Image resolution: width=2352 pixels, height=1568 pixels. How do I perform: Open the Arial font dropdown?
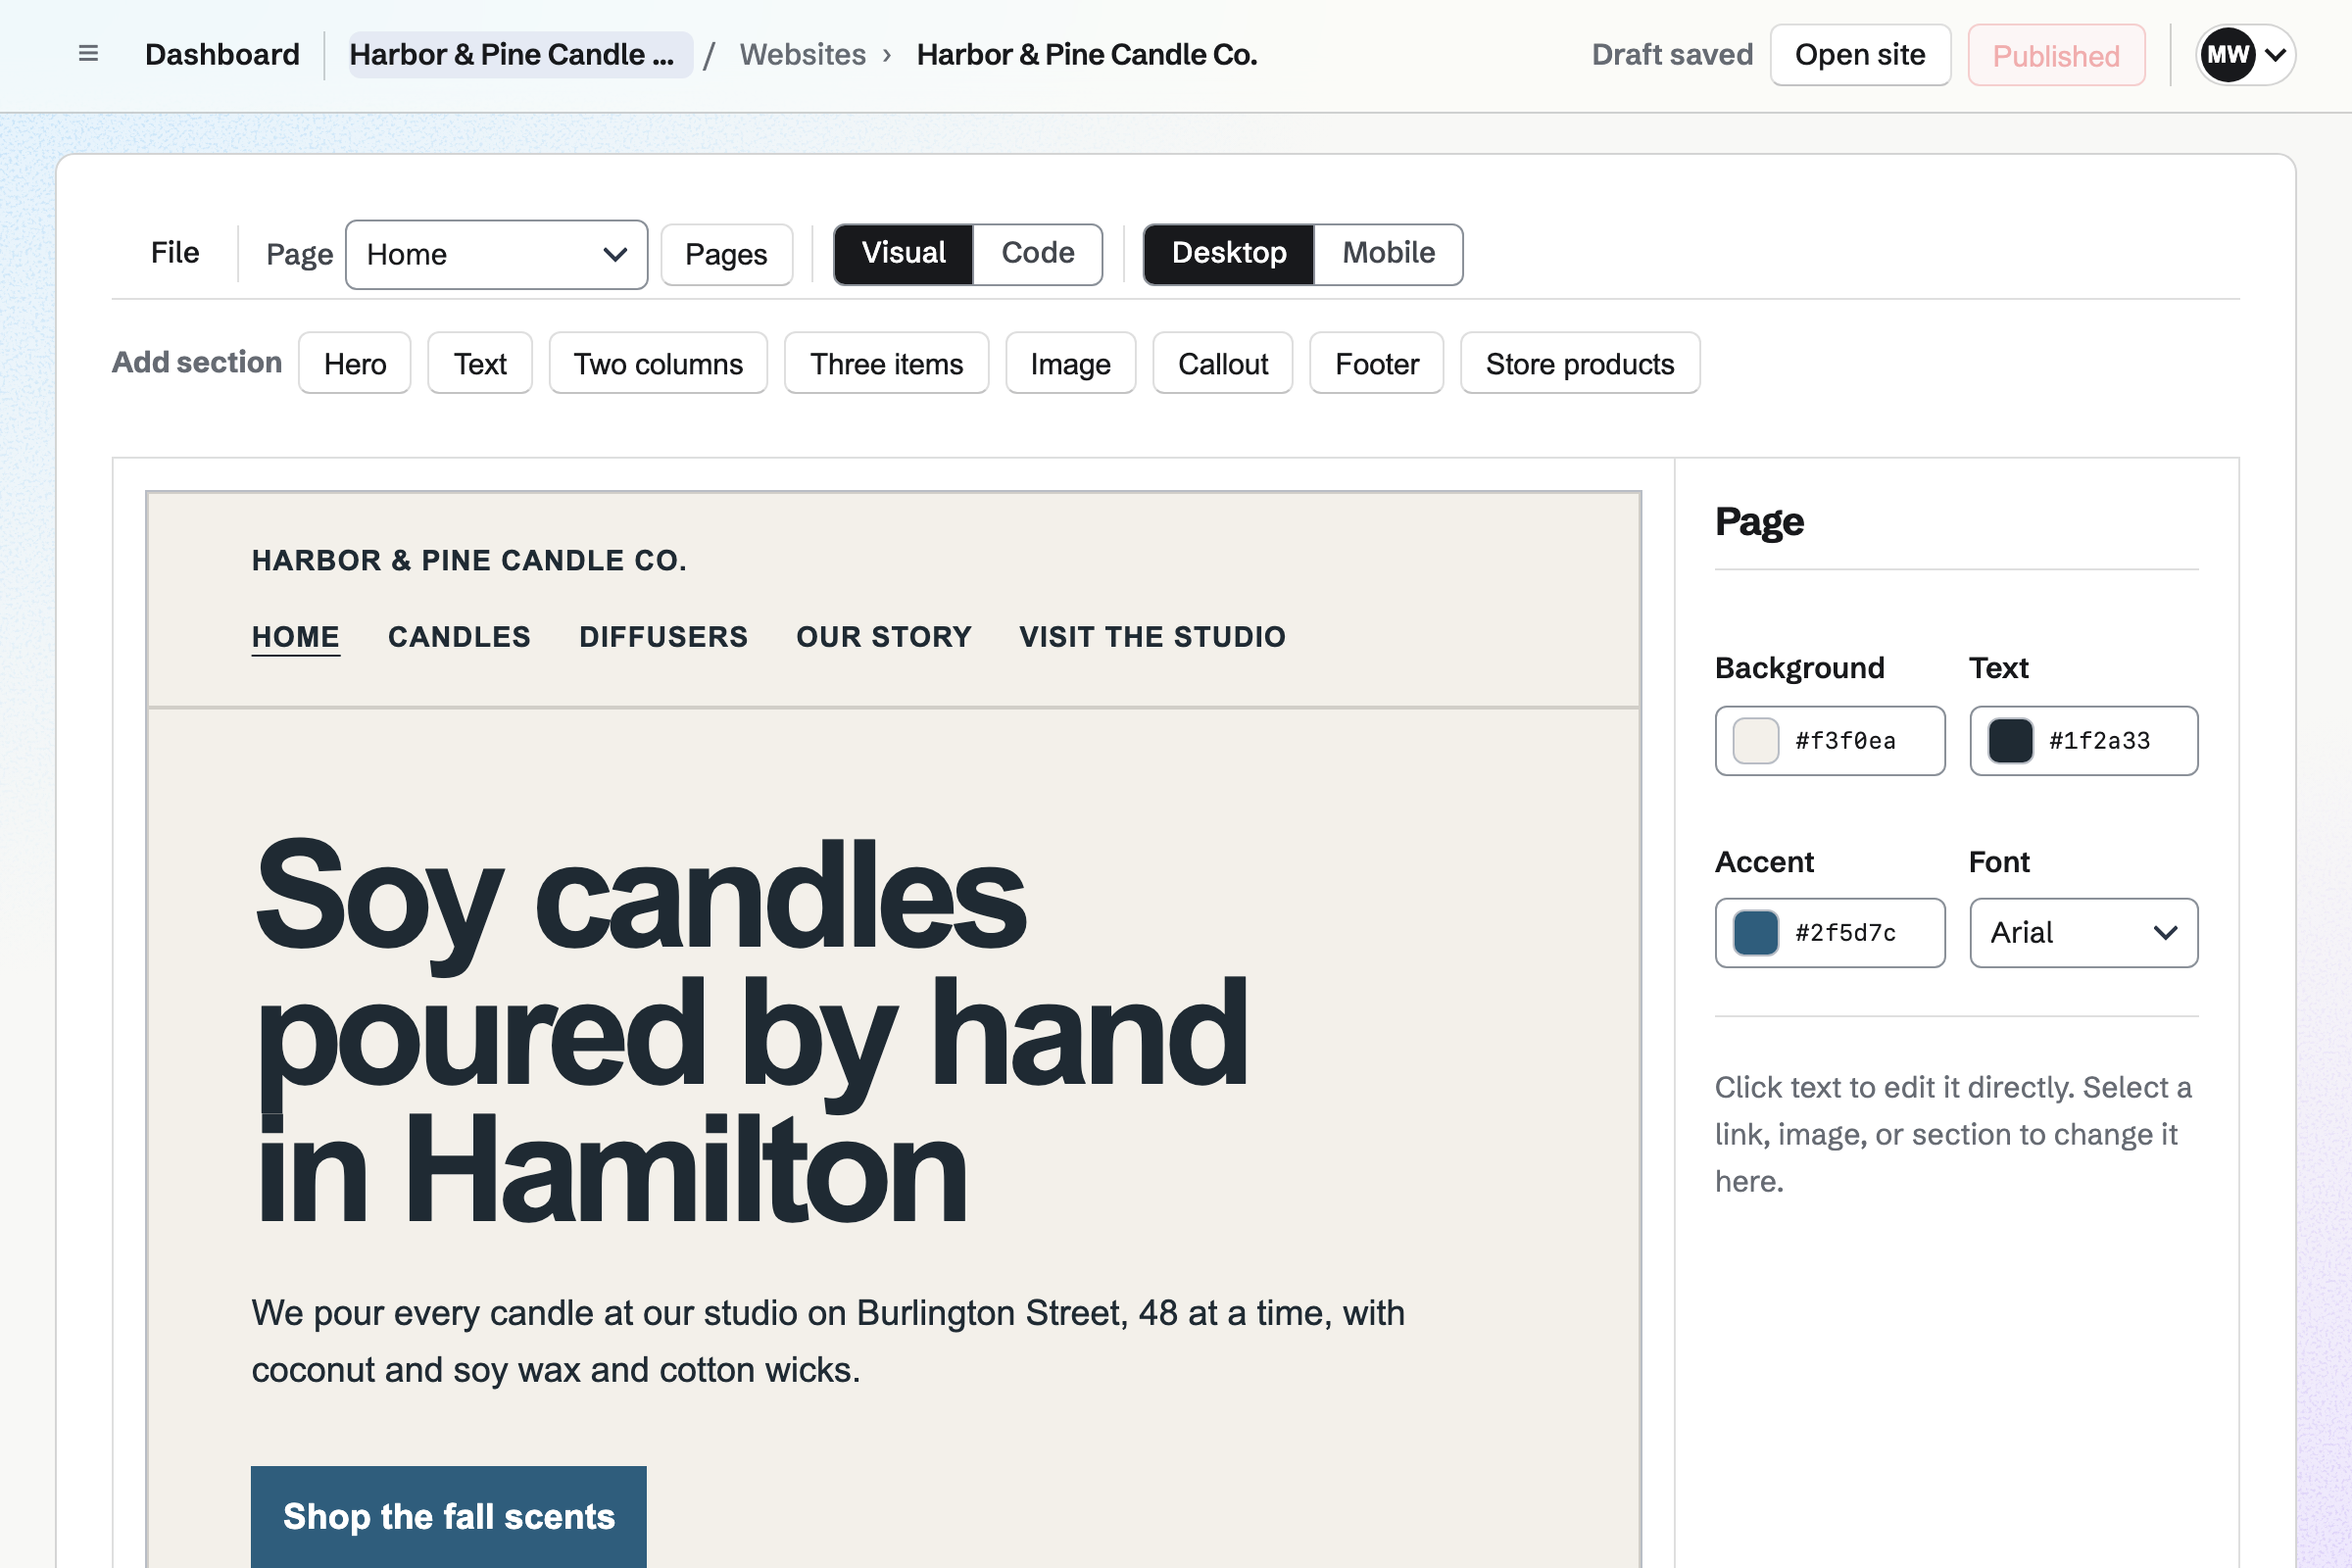point(2084,933)
